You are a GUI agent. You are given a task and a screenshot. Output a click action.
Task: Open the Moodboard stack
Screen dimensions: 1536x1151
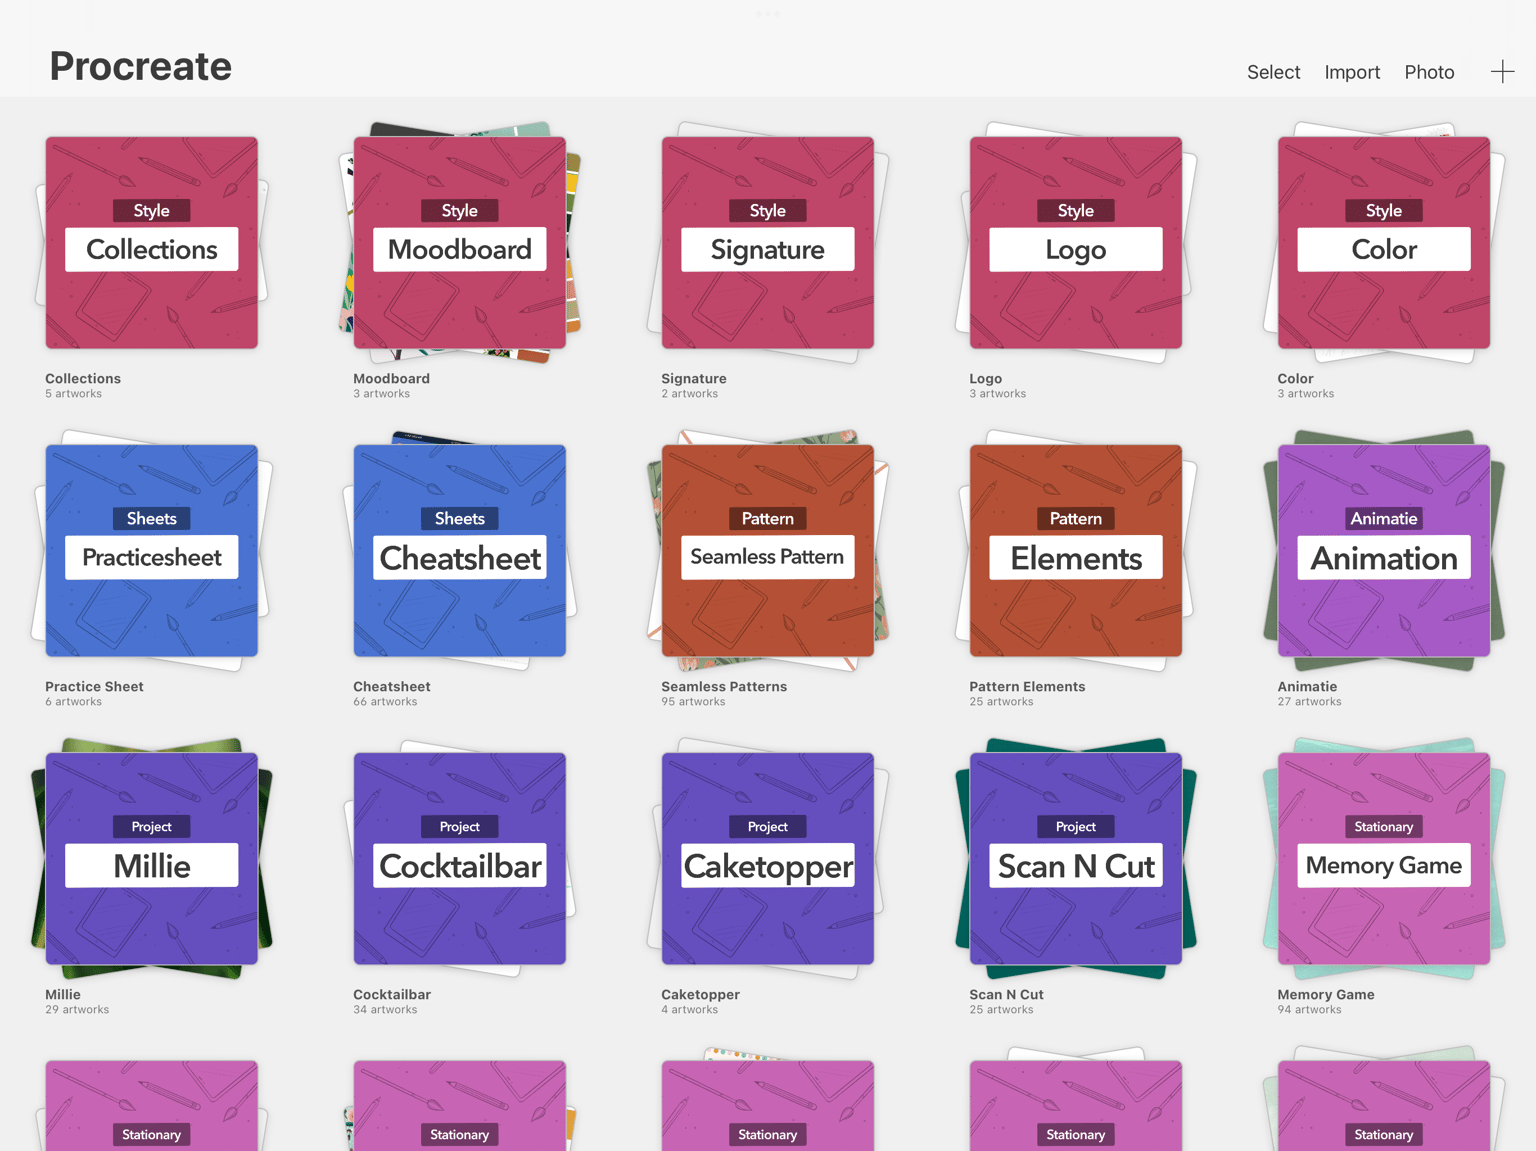[x=460, y=243]
